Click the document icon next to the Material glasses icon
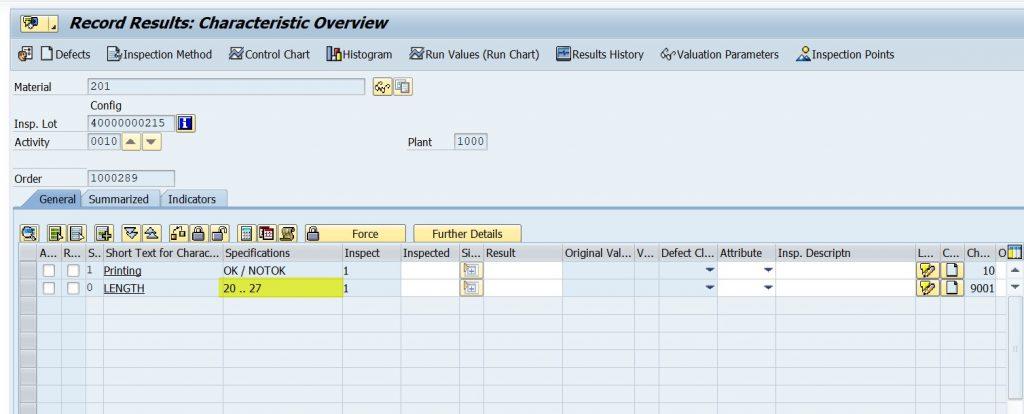This screenshot has width=1024, height=414. (403, 86)
